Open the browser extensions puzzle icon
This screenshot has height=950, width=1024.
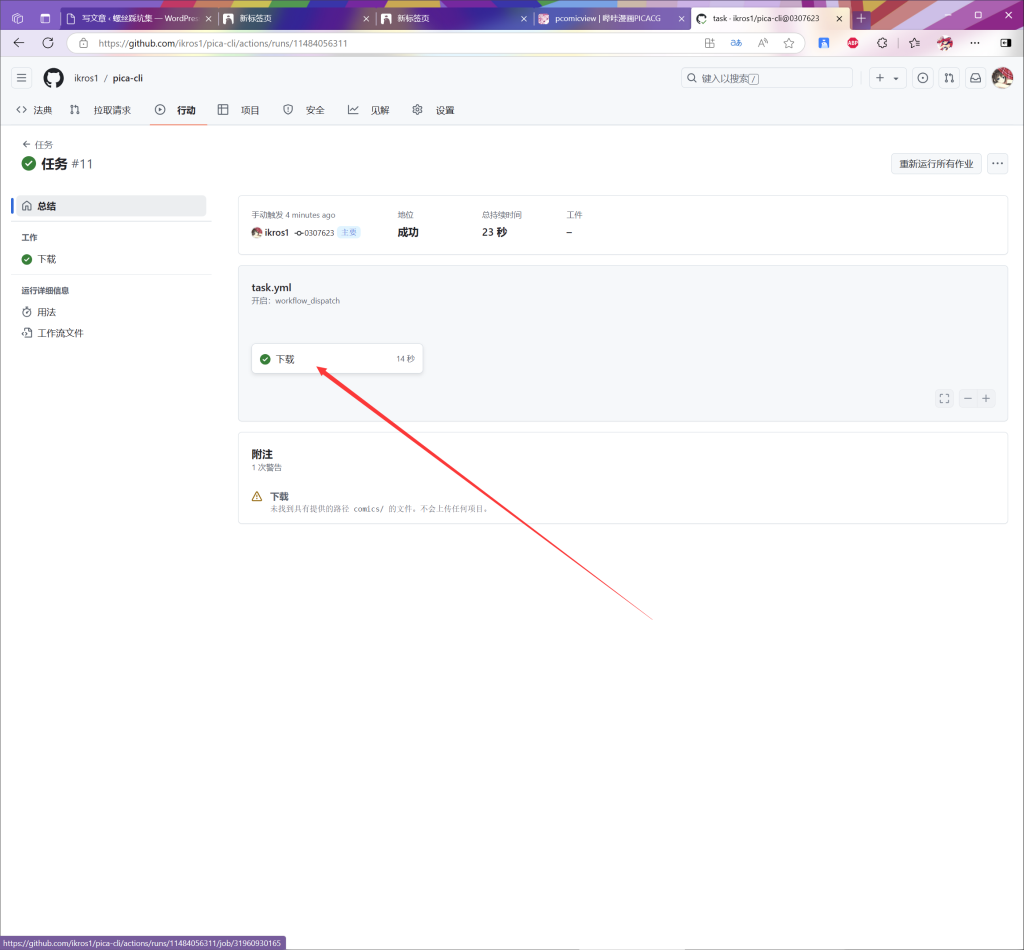(x=882, y=43)
